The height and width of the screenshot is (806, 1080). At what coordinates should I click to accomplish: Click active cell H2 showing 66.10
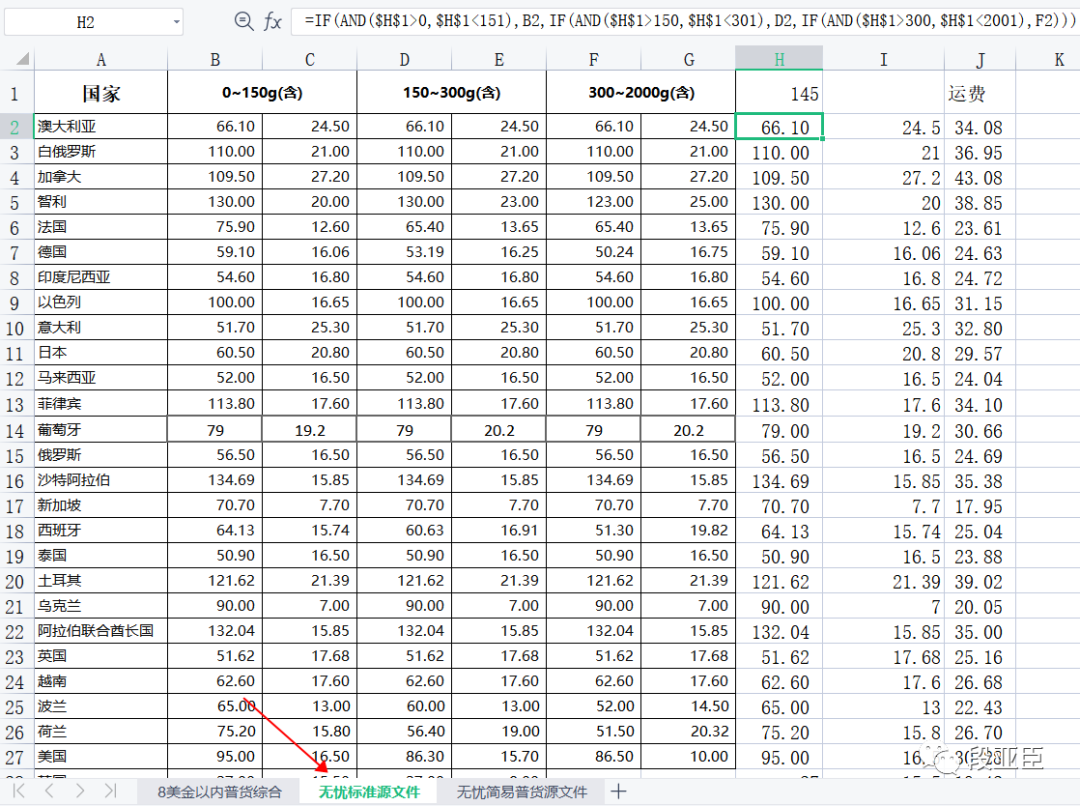click(779, 127)
